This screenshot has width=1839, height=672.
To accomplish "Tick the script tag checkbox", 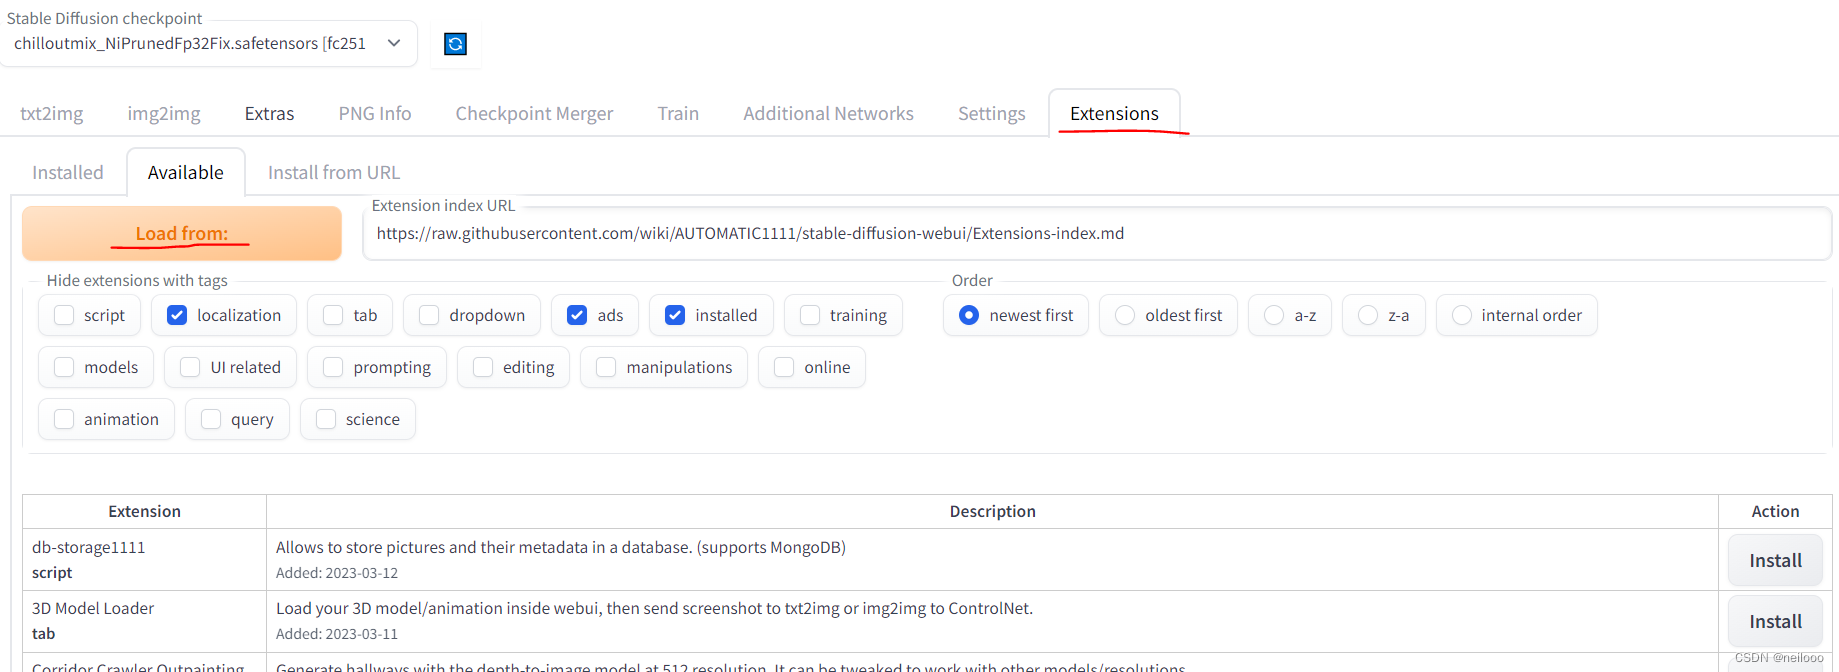I will point(64,316).
